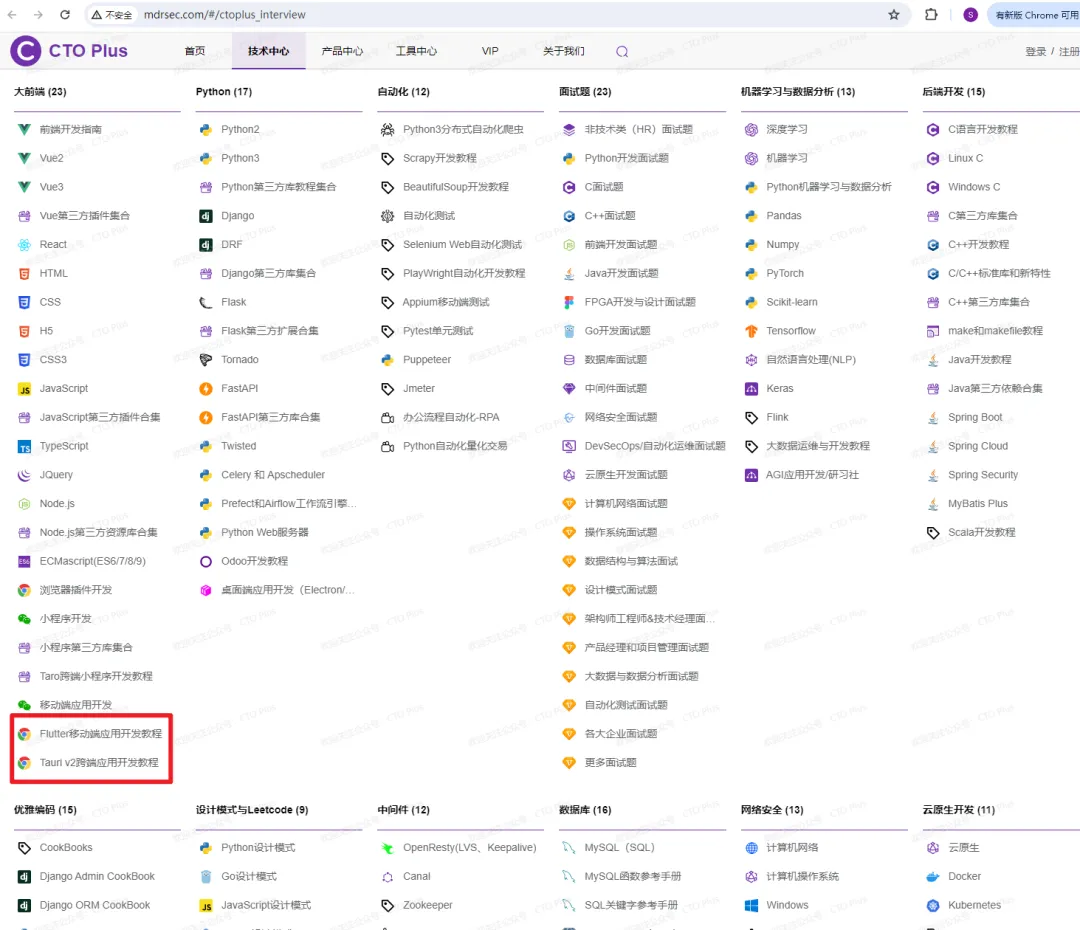Open the OpenResty(LVS、Keepalive) entry
The image size is (1080, 930).
click(x=470, y=848)
